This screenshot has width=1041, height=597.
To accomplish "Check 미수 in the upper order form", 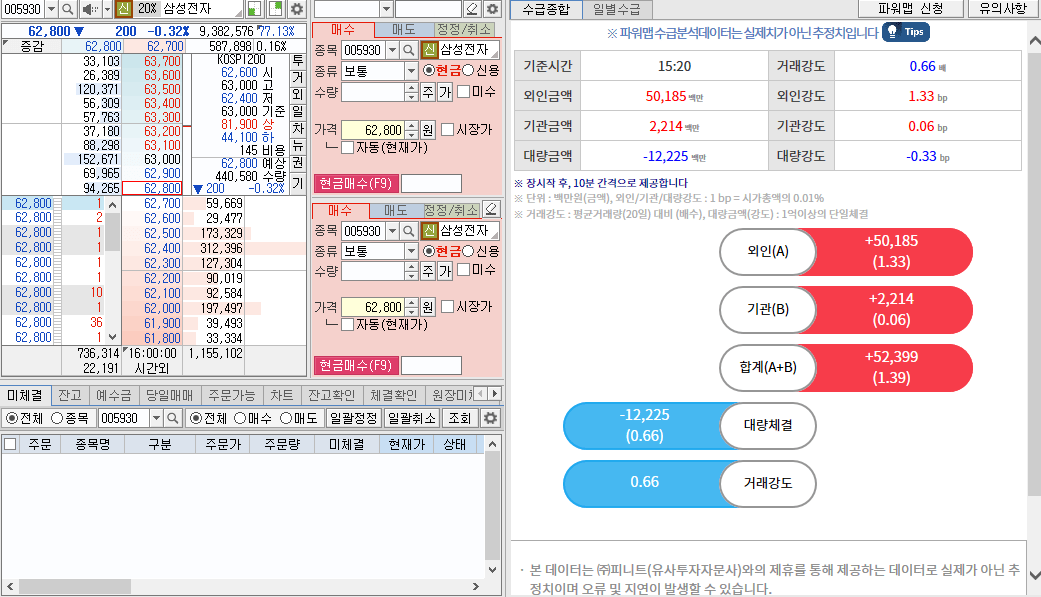I will click(464, 92).
